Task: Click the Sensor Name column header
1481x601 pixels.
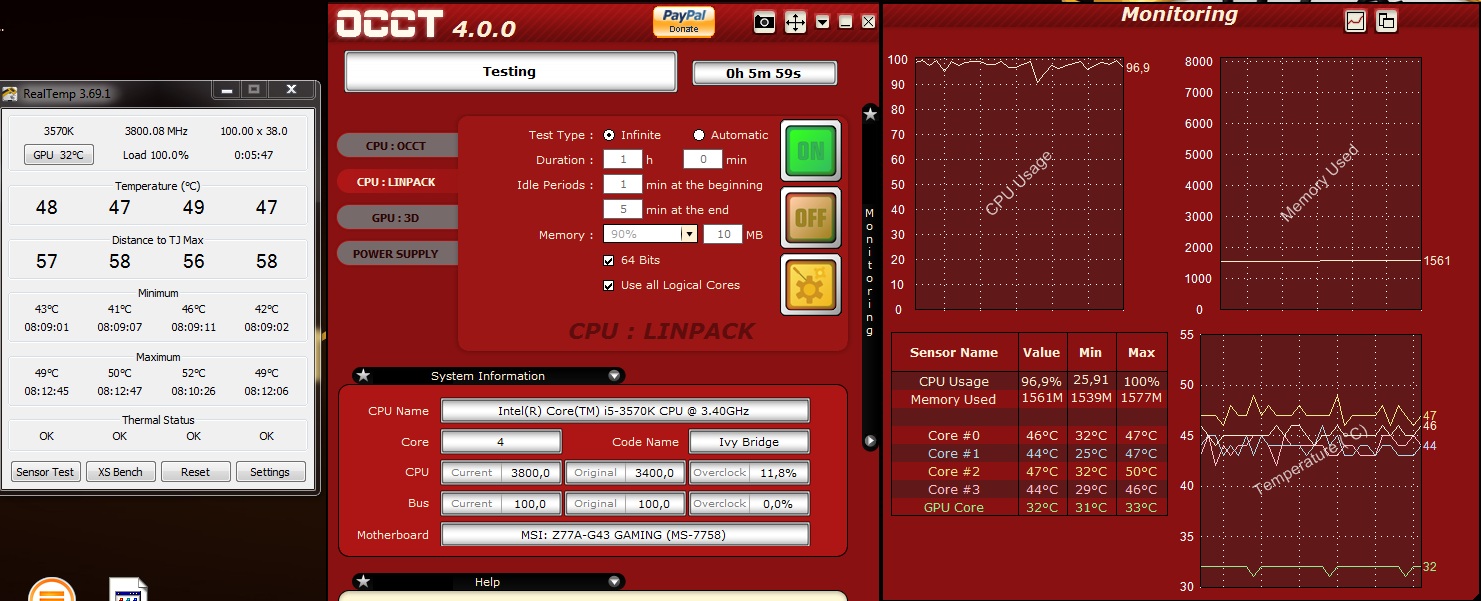Action: pyautogui.click(x=954, y=353)
